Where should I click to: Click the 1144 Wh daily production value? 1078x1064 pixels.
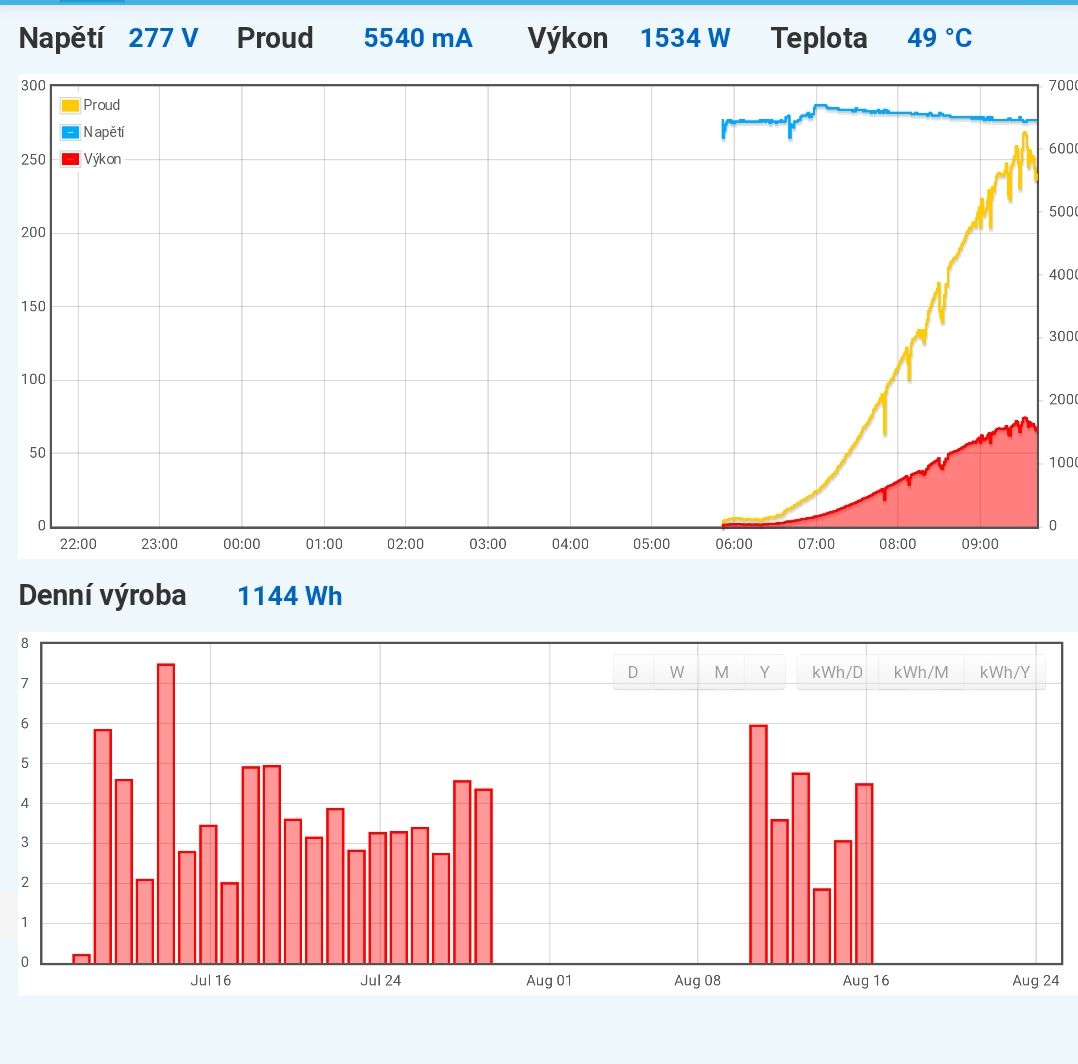[x=289, y=597]
